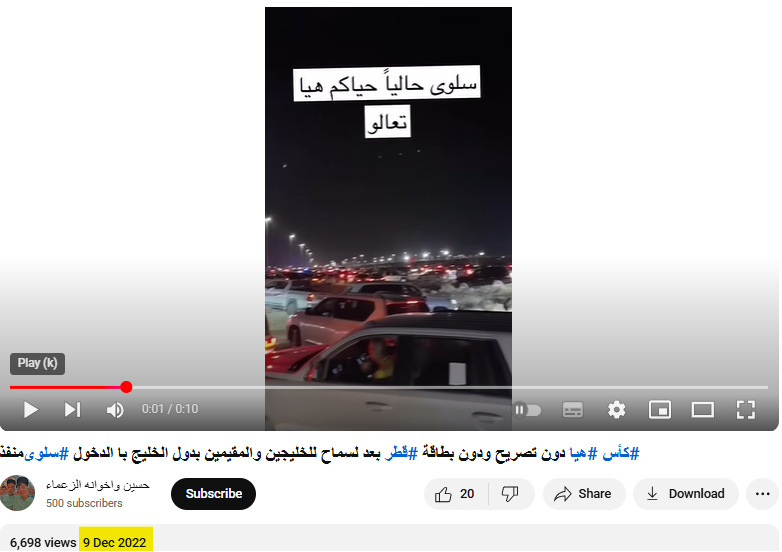Viewport: 782px width, 552px height.
Task: Download the video
Action: [x=686, y=494]
